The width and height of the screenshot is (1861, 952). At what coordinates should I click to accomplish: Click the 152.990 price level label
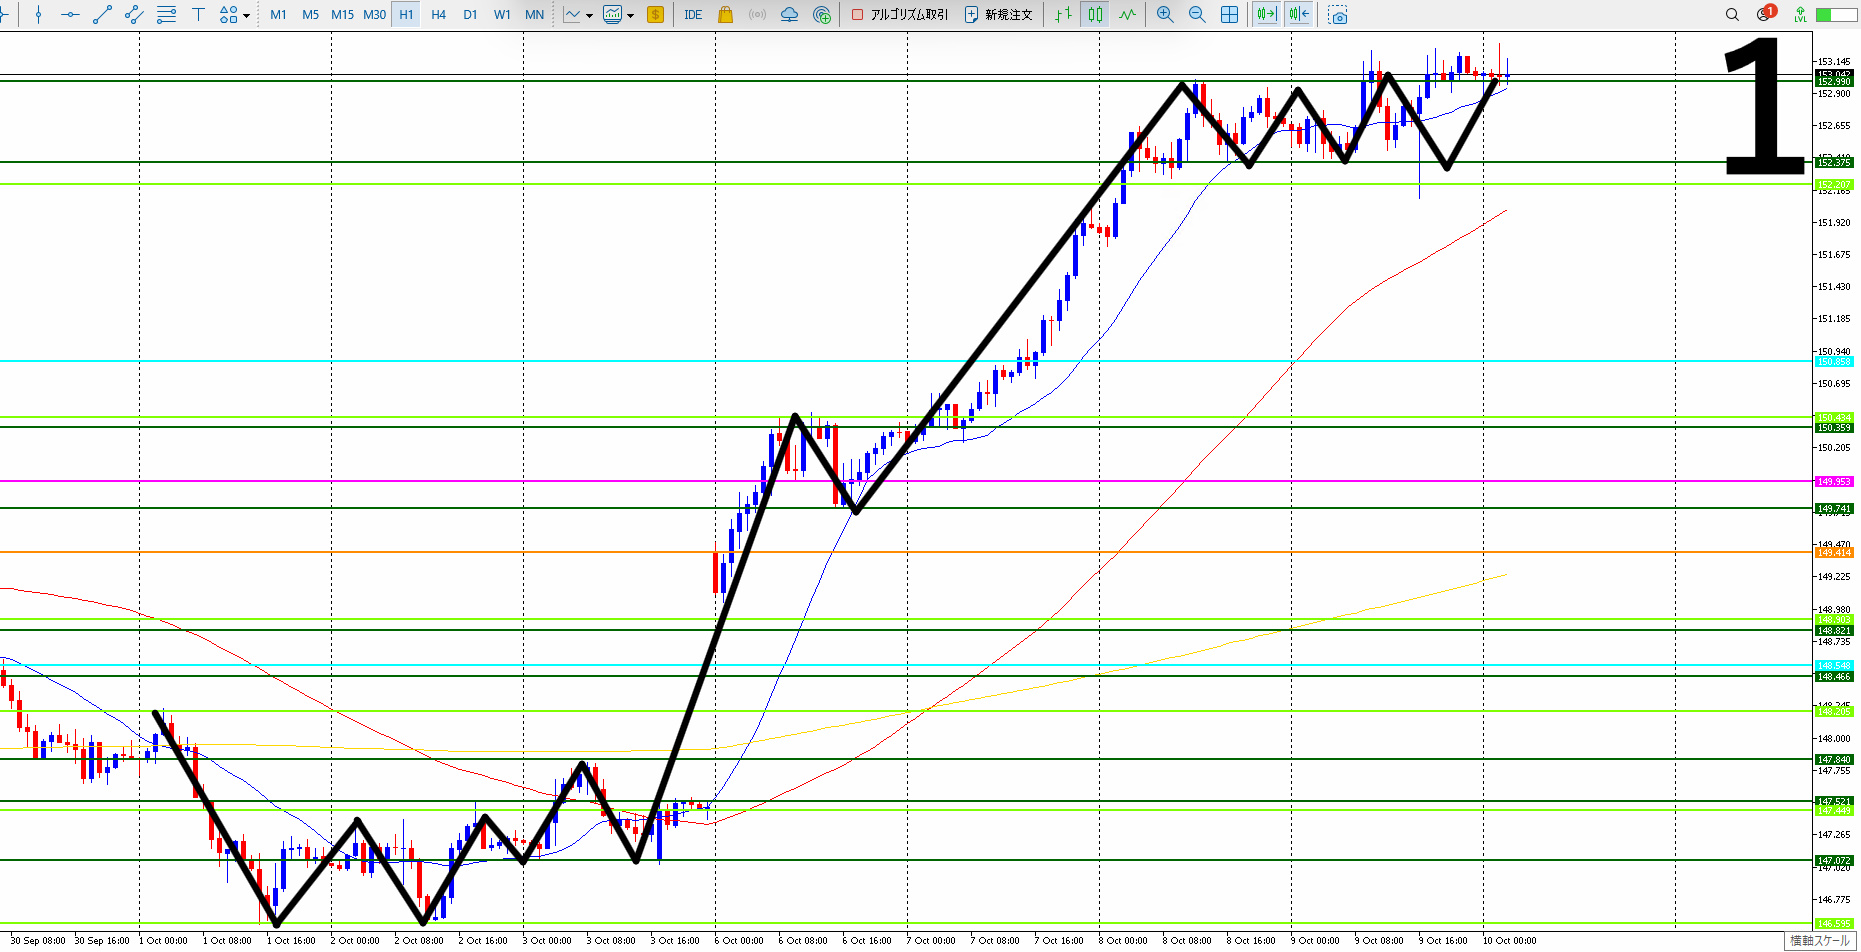point(1834,82)
